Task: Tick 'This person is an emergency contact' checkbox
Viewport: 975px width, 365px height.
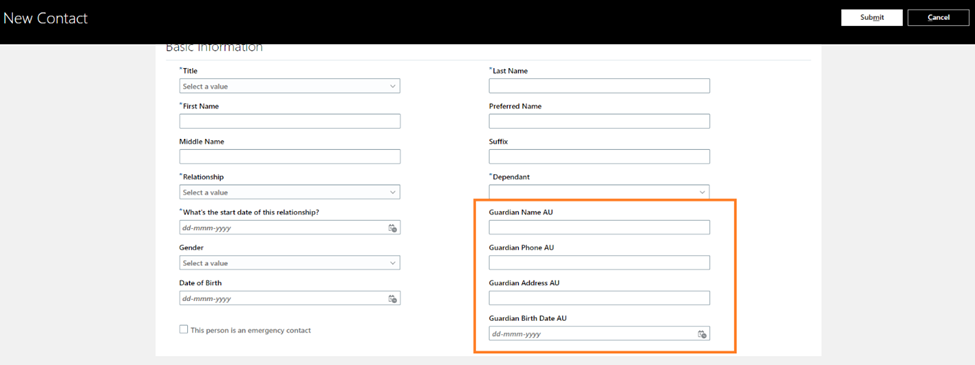Action: click(x=183, y=330)
